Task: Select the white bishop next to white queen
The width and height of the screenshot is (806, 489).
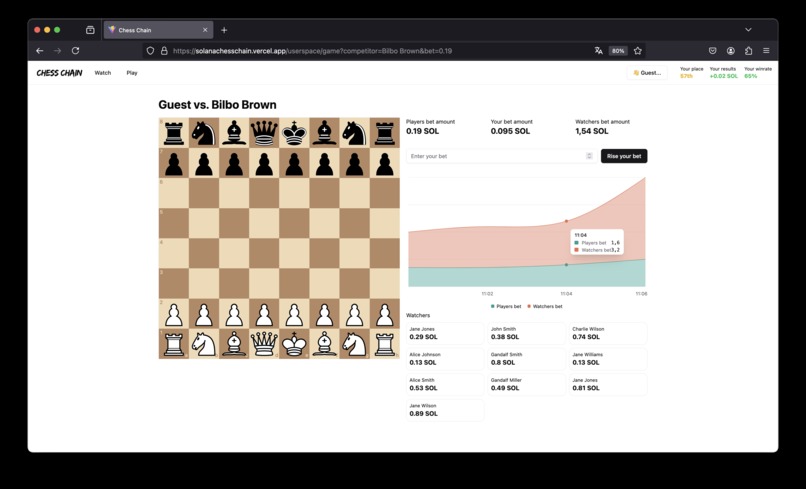Action: pos(234,344)
